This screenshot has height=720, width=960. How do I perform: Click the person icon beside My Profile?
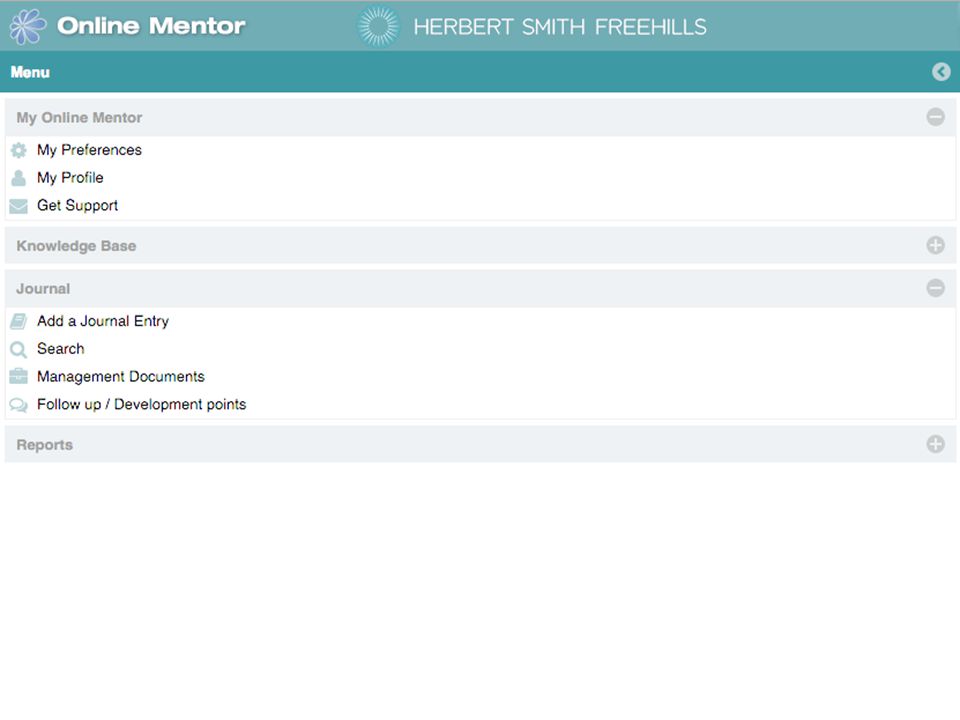click(19, 178)
